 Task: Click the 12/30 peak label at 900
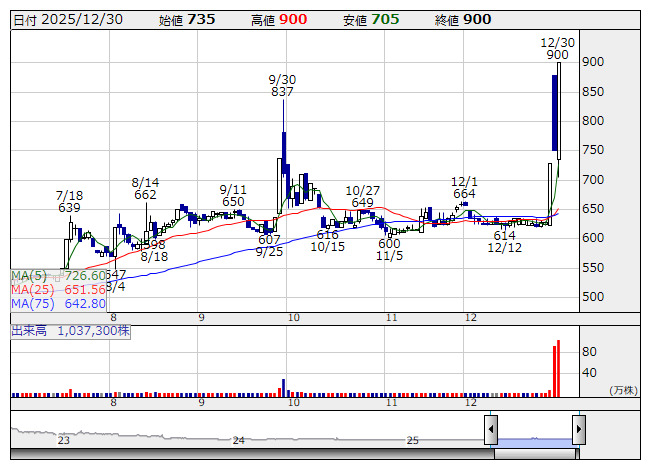(557, 49)
